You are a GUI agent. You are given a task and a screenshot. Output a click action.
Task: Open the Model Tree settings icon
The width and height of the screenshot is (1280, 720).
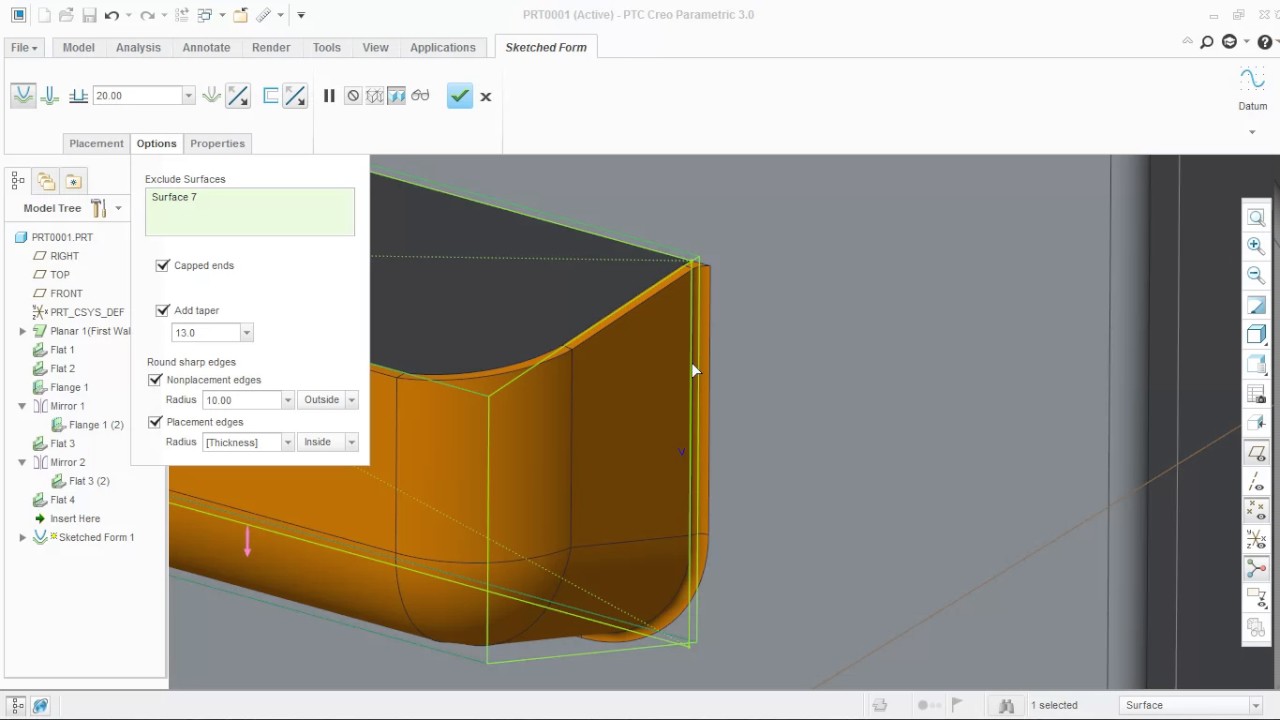[99, 208]
